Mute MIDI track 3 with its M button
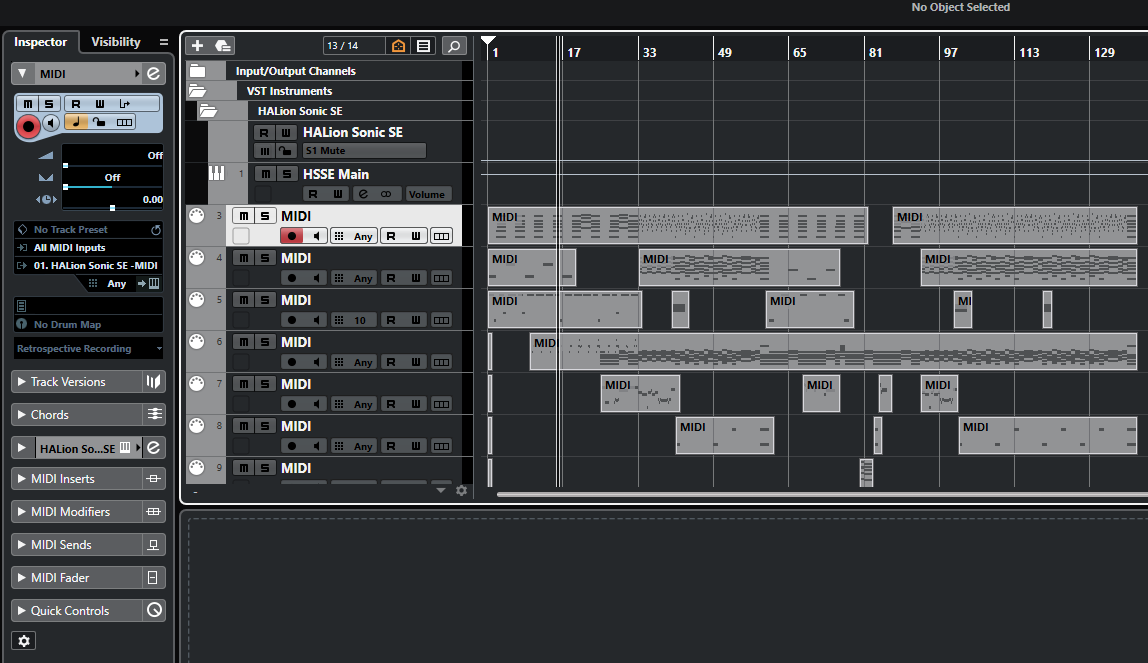This screenshot has width=1148, height=663. [x=244, y=216]
